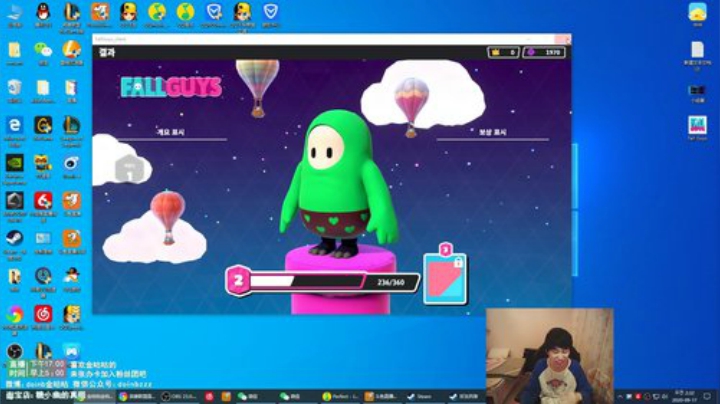
Task: Open the blue game controller desktop icon
Action: point(72,352)
